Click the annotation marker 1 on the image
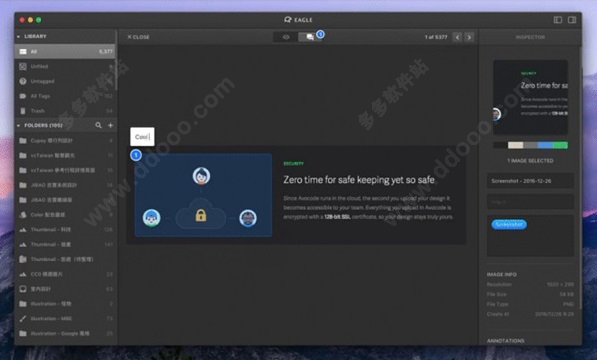 click(136, 155)
